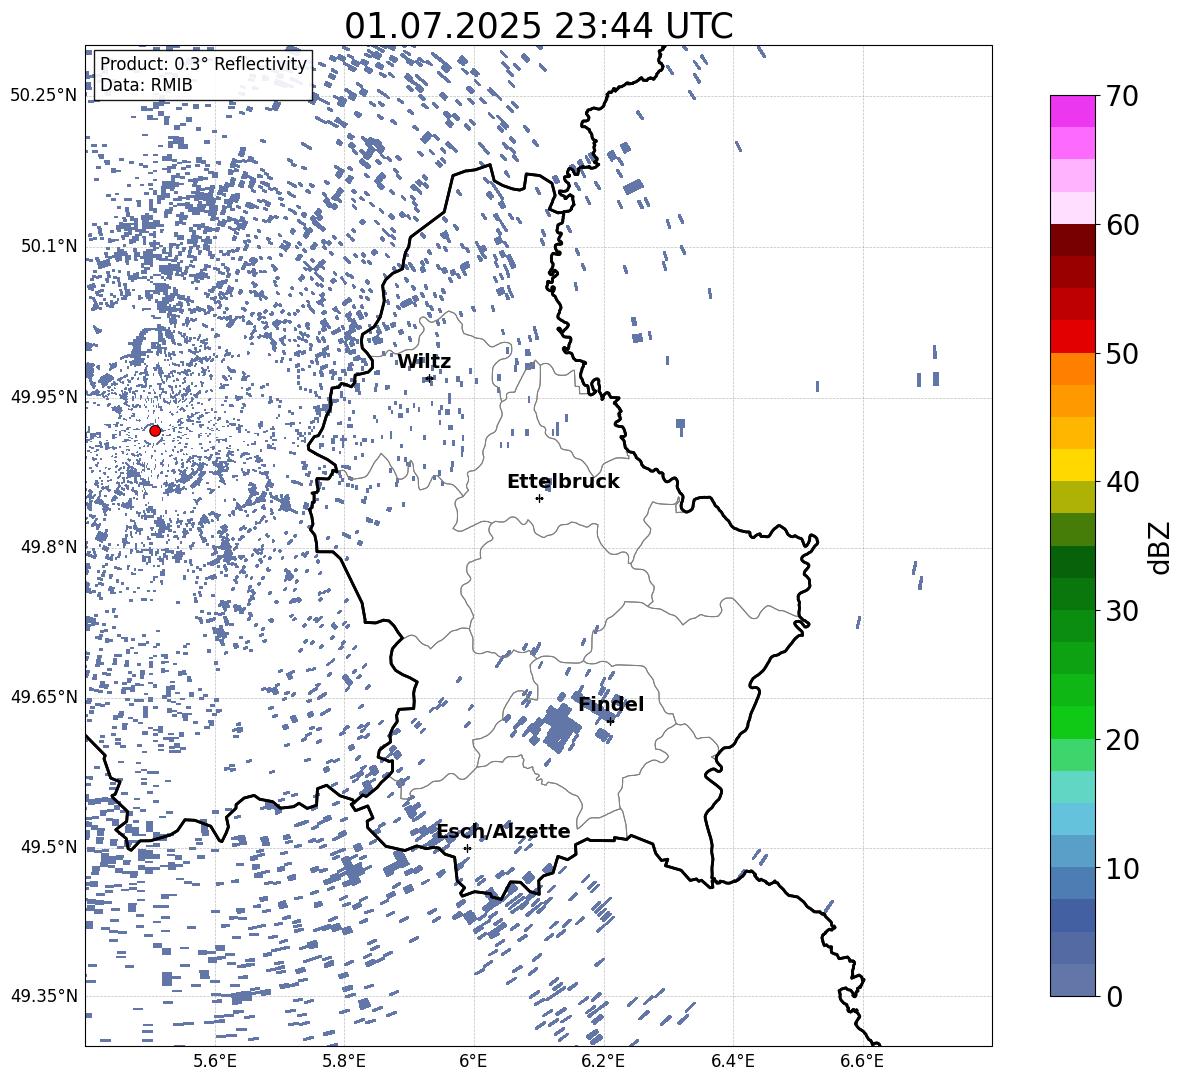This screenshot has height=1081, width=1184.
Task: Click the 'Product: 0.3° Reflectivity' legend text
Action: coord(203,63)
